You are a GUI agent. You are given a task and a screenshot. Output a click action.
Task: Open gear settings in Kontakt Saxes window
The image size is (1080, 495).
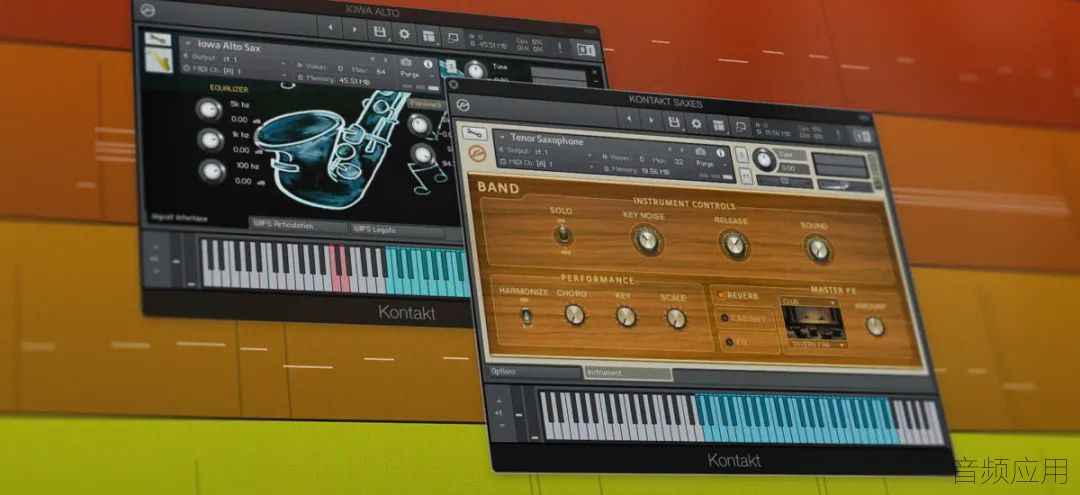click(x=696, y=123)
